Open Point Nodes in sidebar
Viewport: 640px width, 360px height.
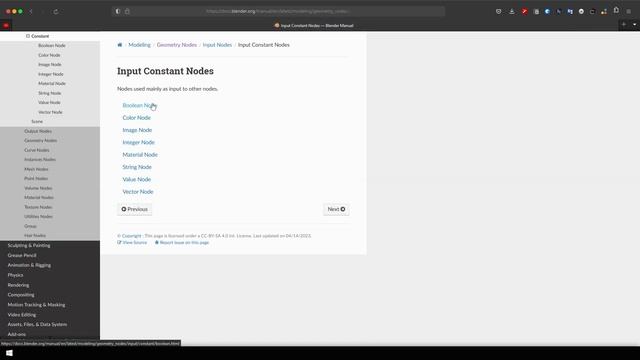[36, 178]
